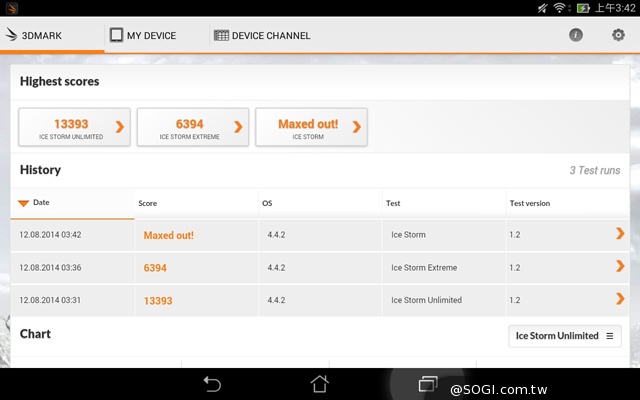The width and height of the screenshot is (640, 400).
Task: Expand the 13393 Ice Storm Unlimited row arrow
Action: coord(620,300)
